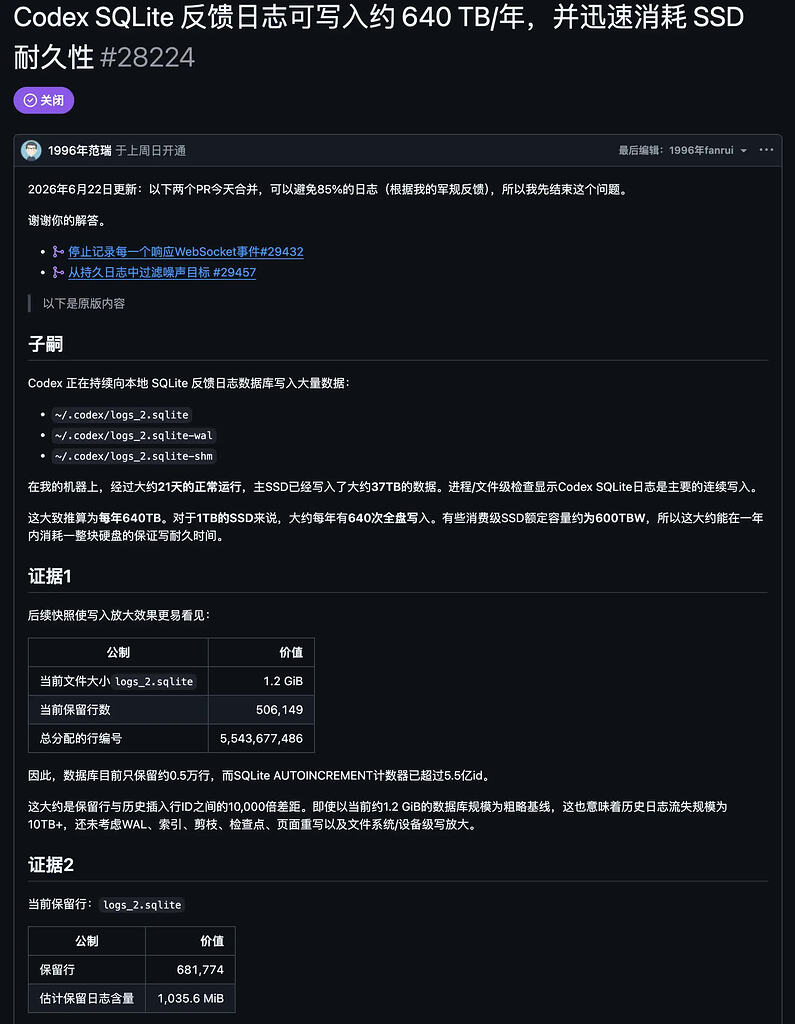
Task: Click the issue number #28224 in the title
Action: (148, 57)
